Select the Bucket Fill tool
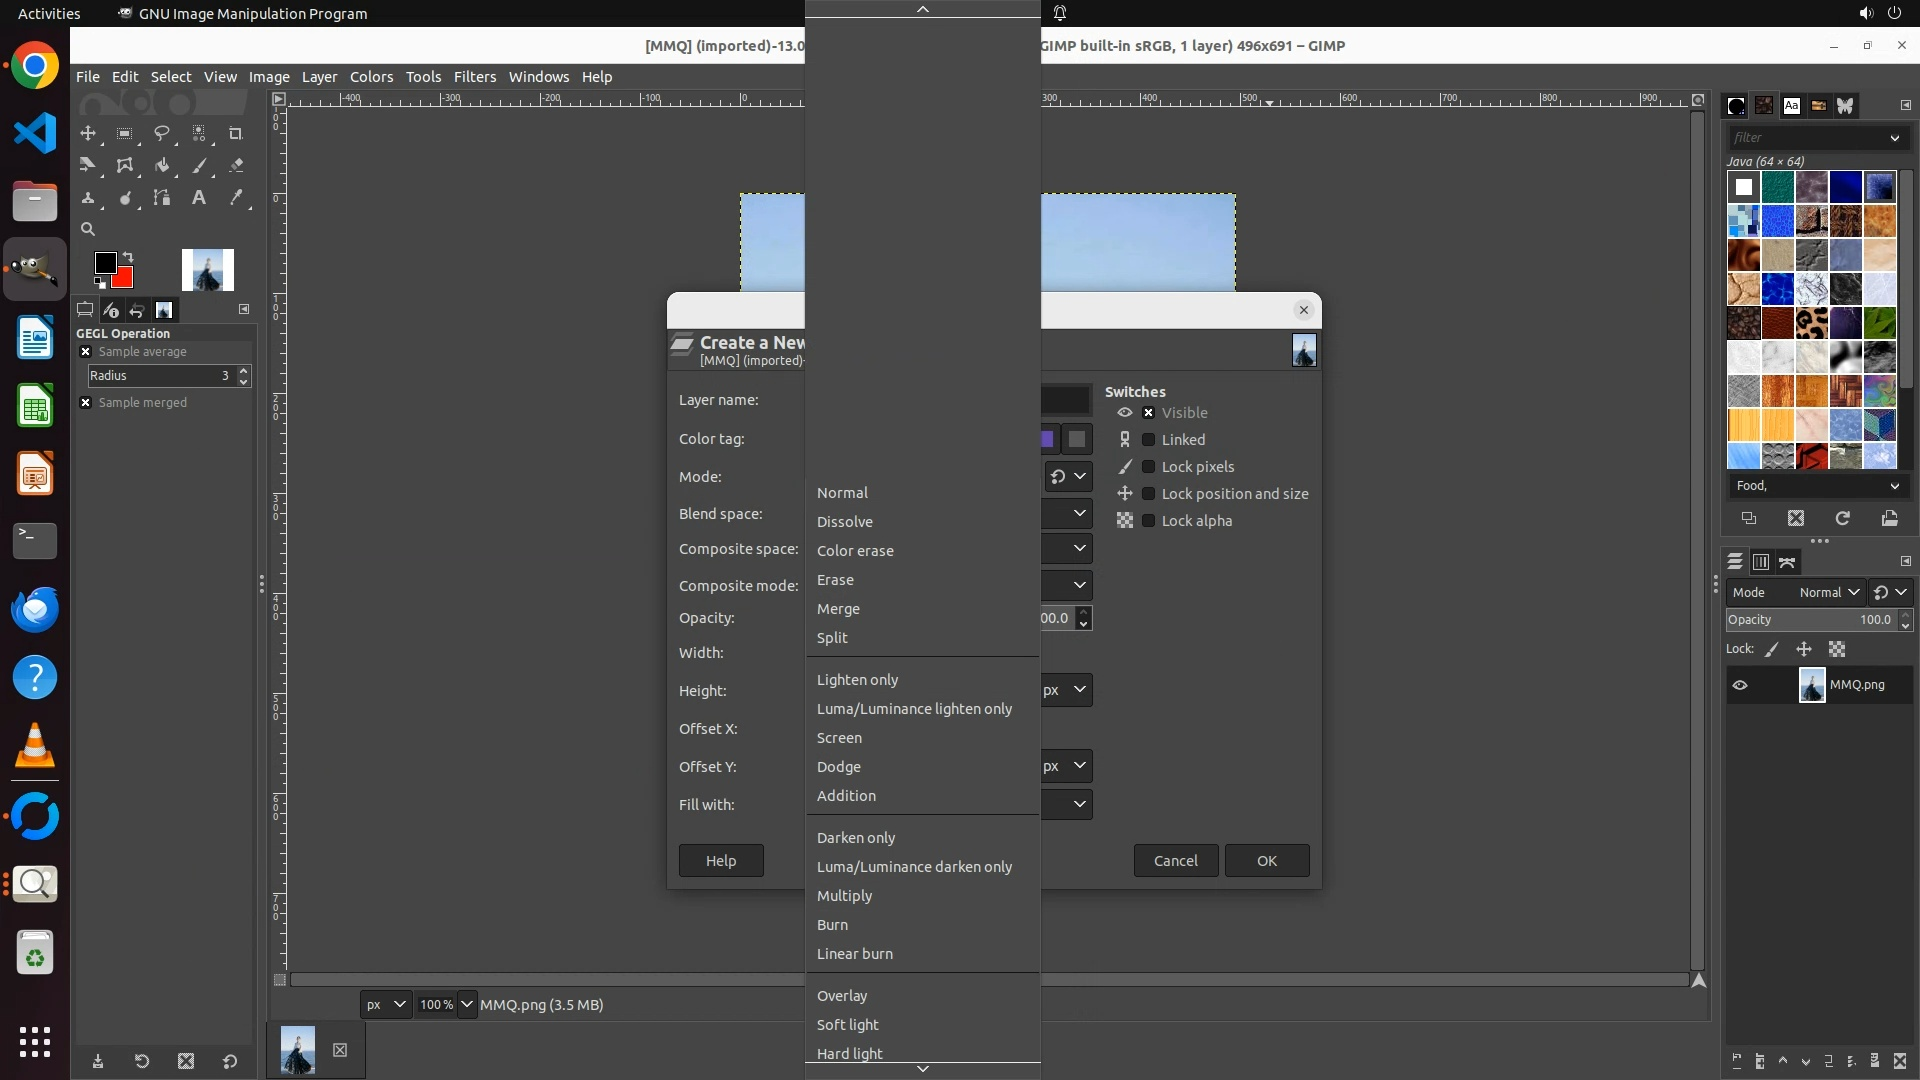 click(x=162, y=166)
